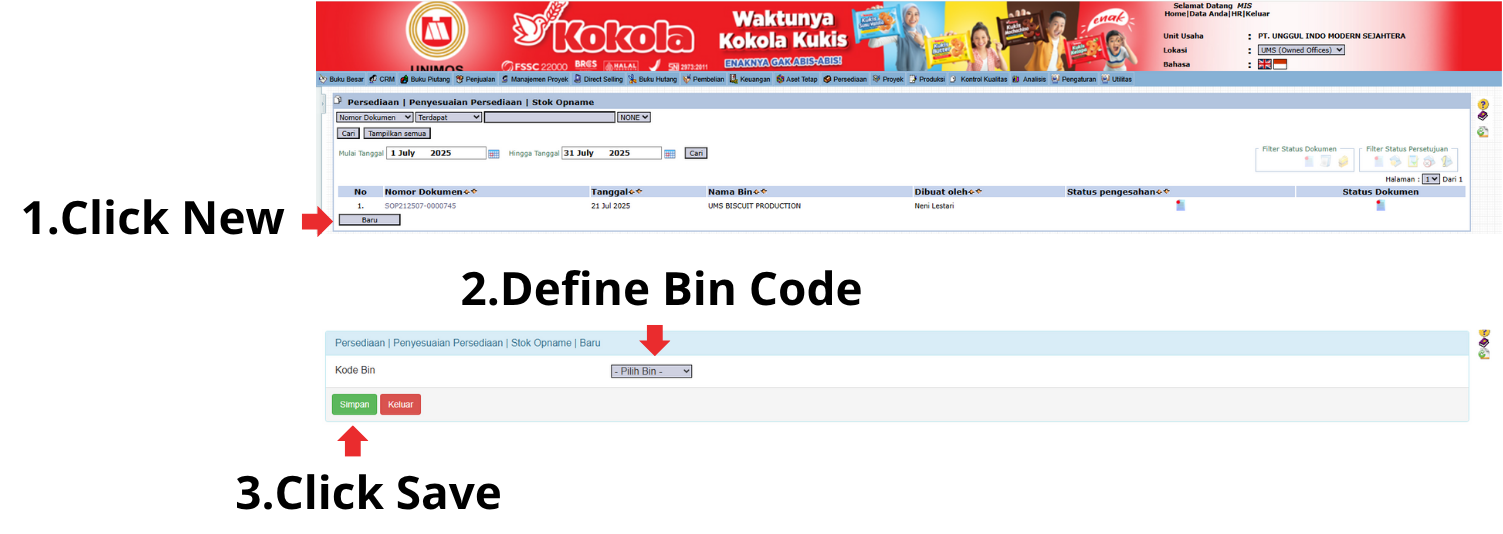Image resolution: width=1503 pixels, height=534 pixels.
Task: Click the Home link in header
Action: click(x=1175, y=14)
